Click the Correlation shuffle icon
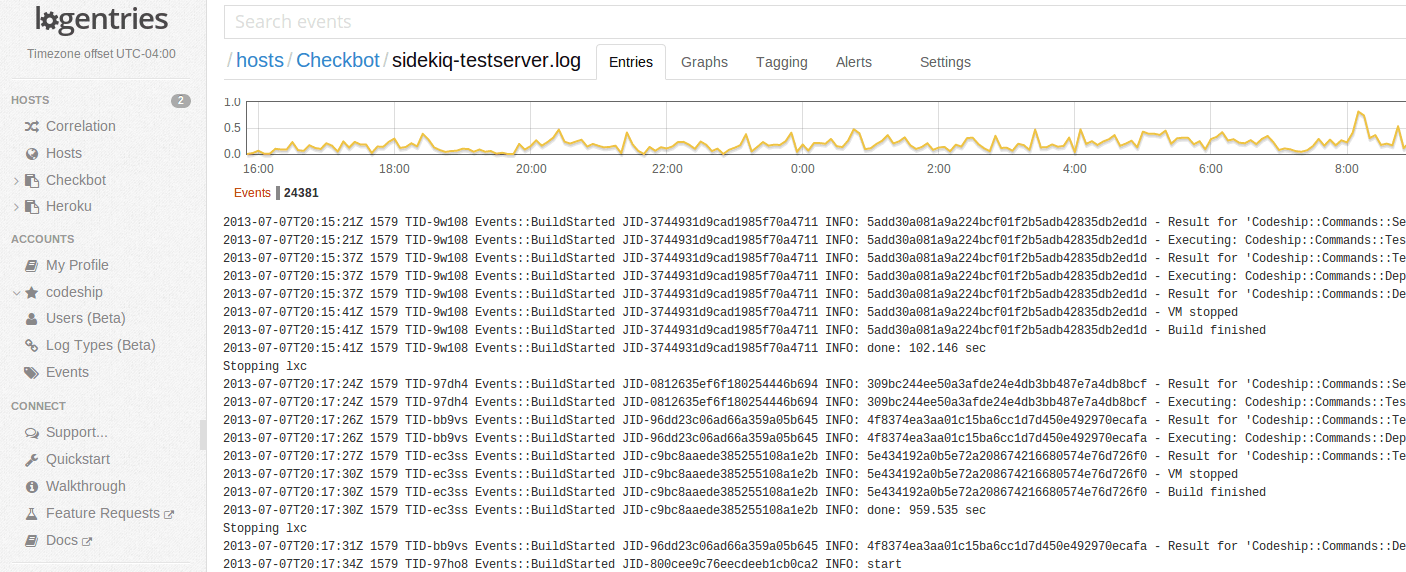This screenshot has width=1406, height=572. 32,126
